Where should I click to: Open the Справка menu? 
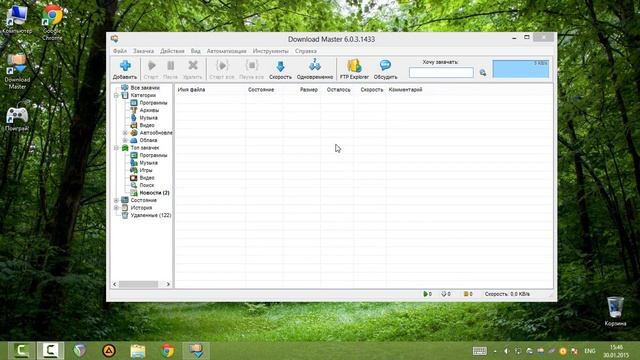point(306,51)
